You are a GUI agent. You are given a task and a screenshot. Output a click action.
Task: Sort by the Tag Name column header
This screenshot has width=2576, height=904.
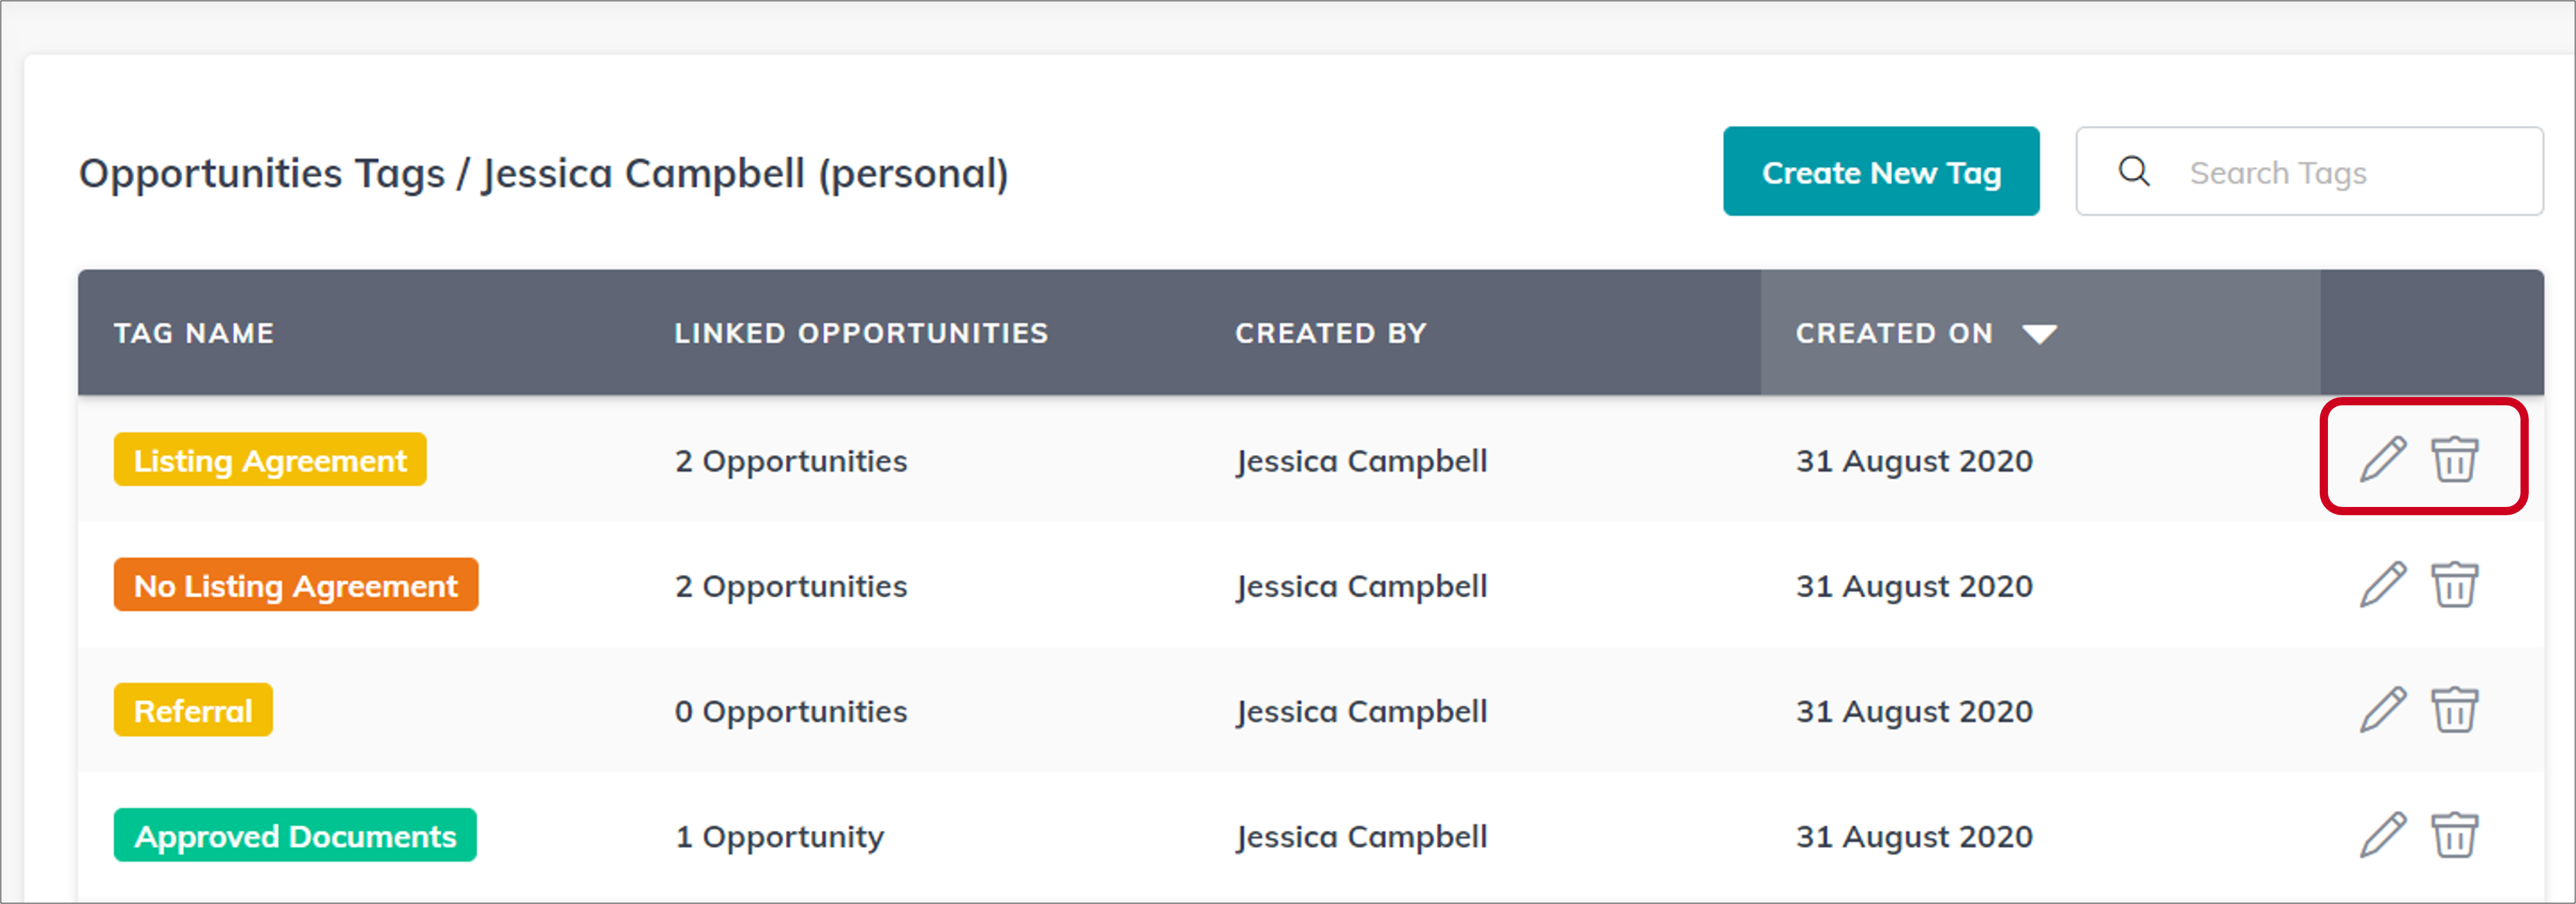pyautogui.click(x=194, y=333)
